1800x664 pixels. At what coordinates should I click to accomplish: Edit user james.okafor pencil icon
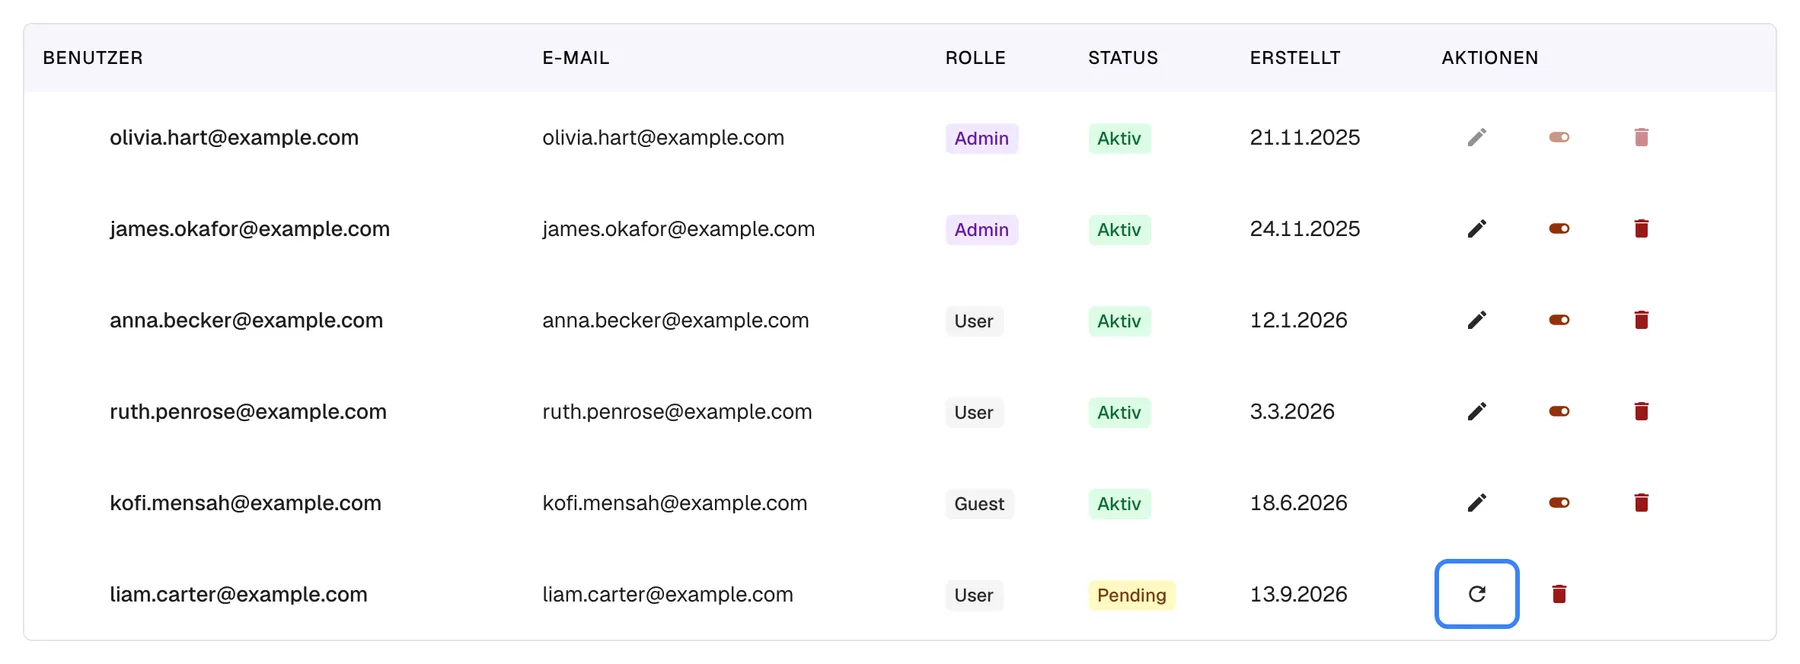1477,229
